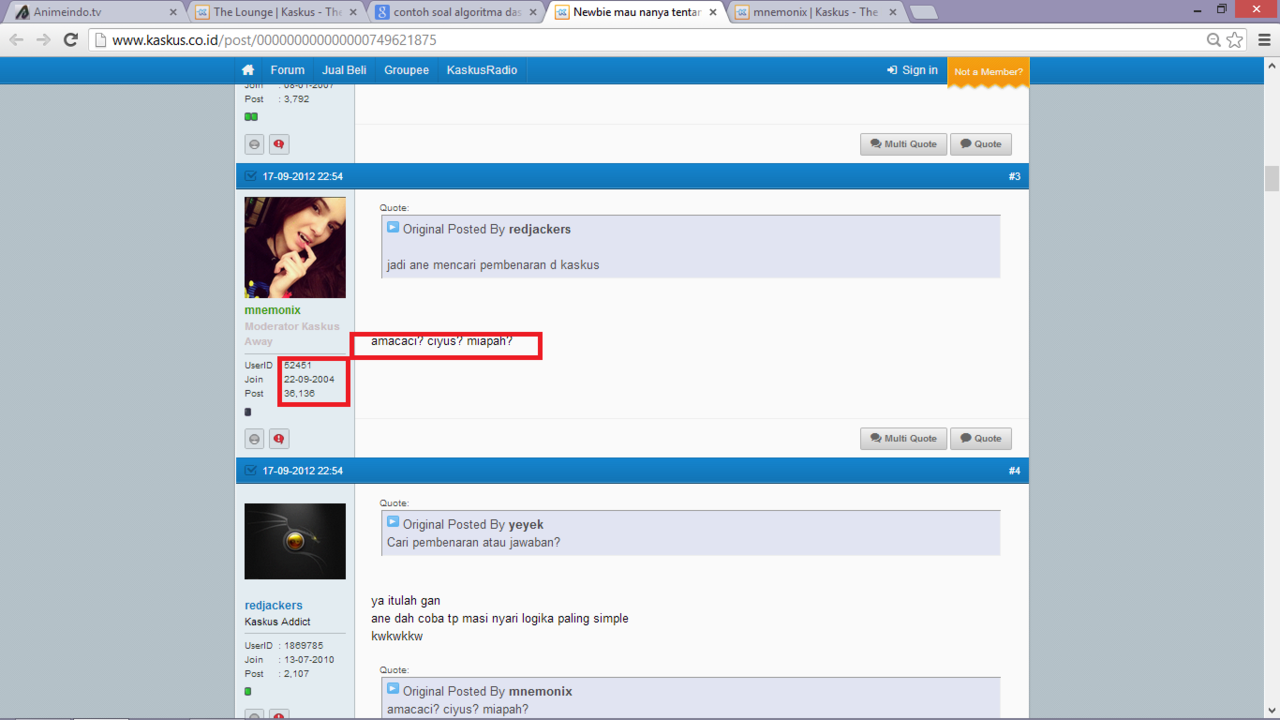Tick the select box on post #4 header
The width and height of the screenshot is (1280, 720).
250,470
